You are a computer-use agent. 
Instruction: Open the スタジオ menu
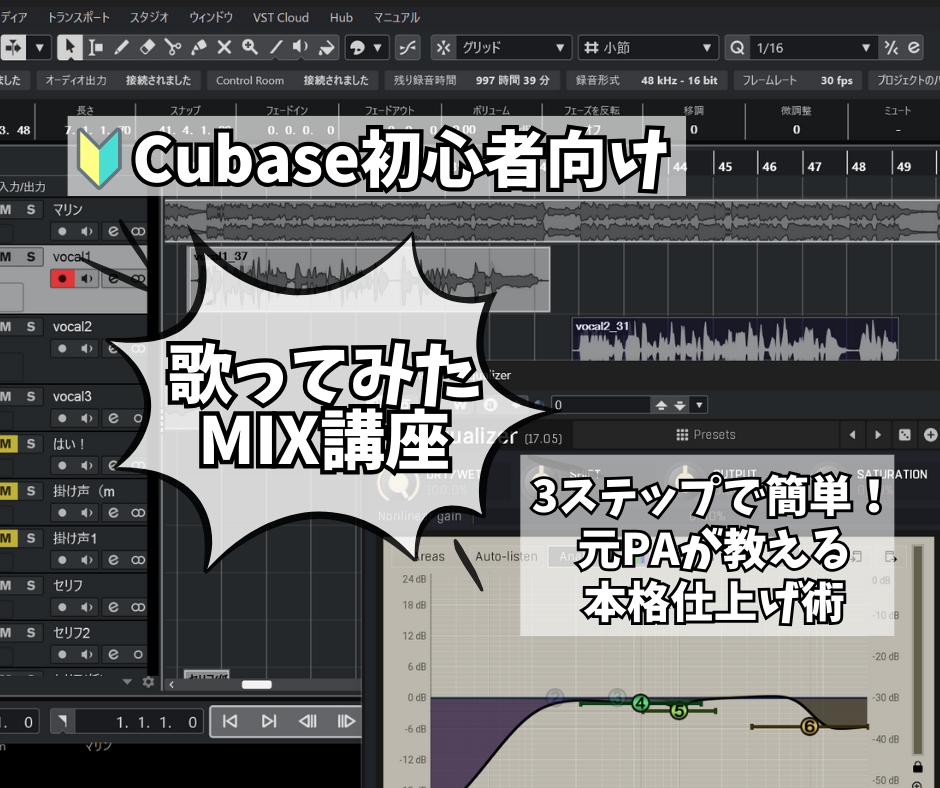coord(149,17)
